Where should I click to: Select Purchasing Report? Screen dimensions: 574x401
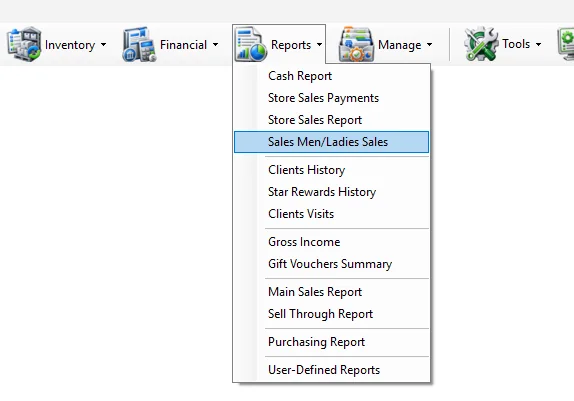331,342
